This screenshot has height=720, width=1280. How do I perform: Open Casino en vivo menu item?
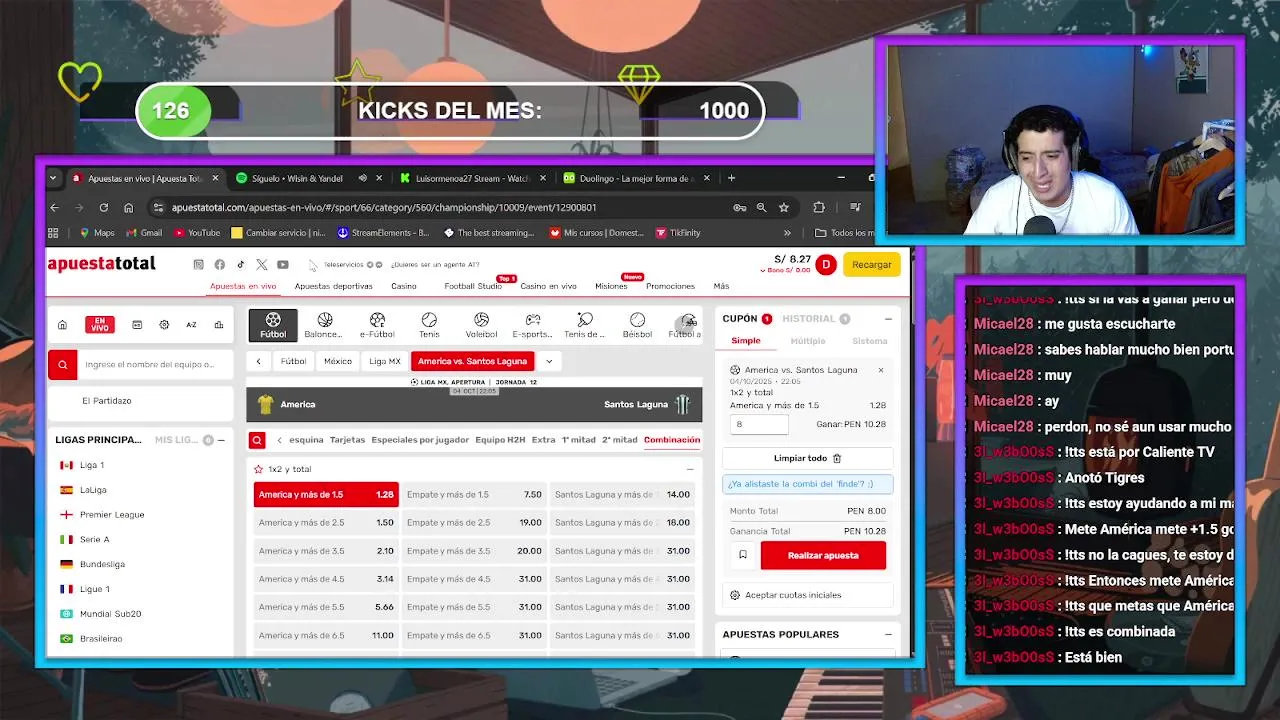point(548,286)
